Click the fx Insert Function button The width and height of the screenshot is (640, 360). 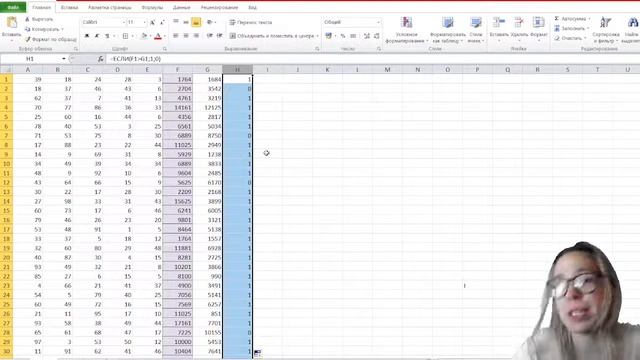click(100, 59)
